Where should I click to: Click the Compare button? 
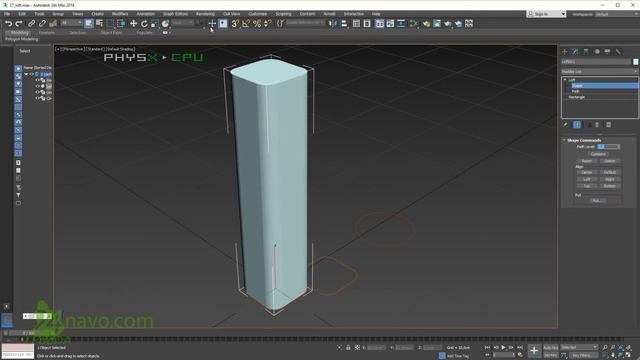[x=598, y=154]
